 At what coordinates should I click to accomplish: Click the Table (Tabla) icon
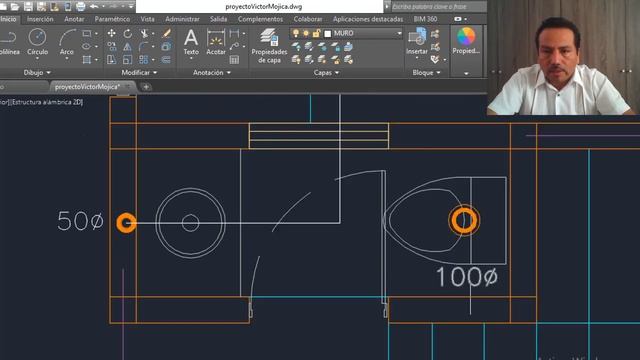click(x=234, y=60)
